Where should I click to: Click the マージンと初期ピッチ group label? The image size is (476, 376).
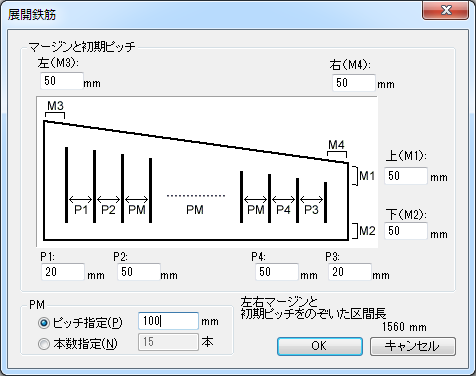coord(82,47)
